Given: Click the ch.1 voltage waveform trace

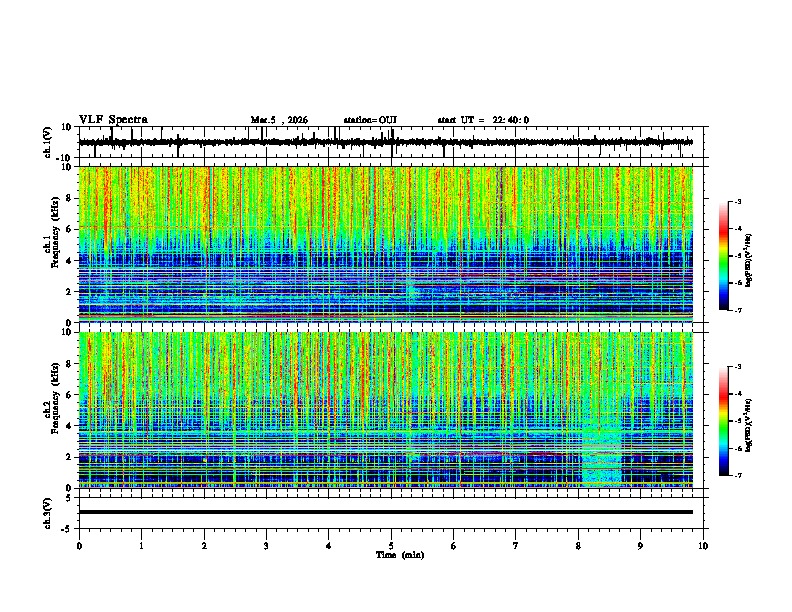Looking at the screenshot, I should click(x=386, y=142).
